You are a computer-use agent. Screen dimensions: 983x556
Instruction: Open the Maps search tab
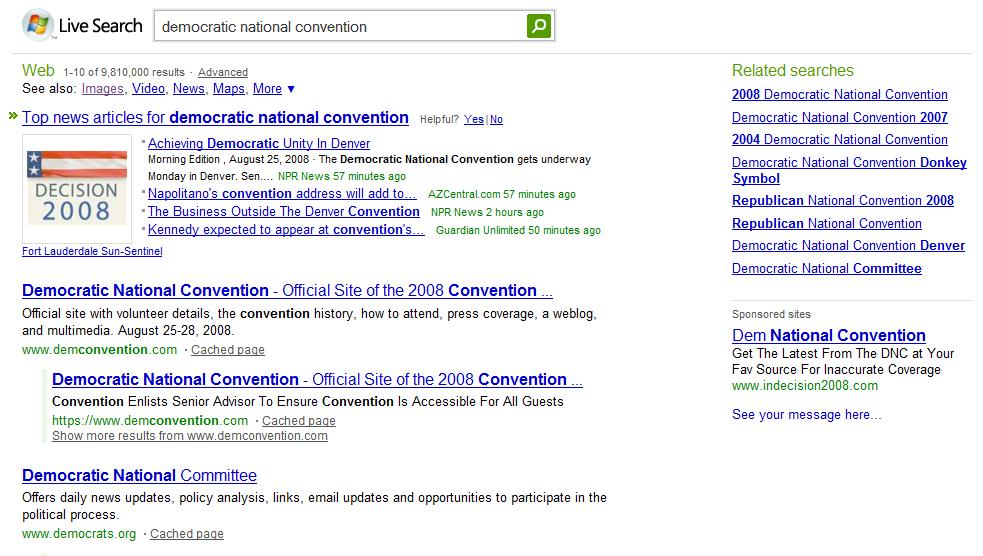(x=229, y=89)
